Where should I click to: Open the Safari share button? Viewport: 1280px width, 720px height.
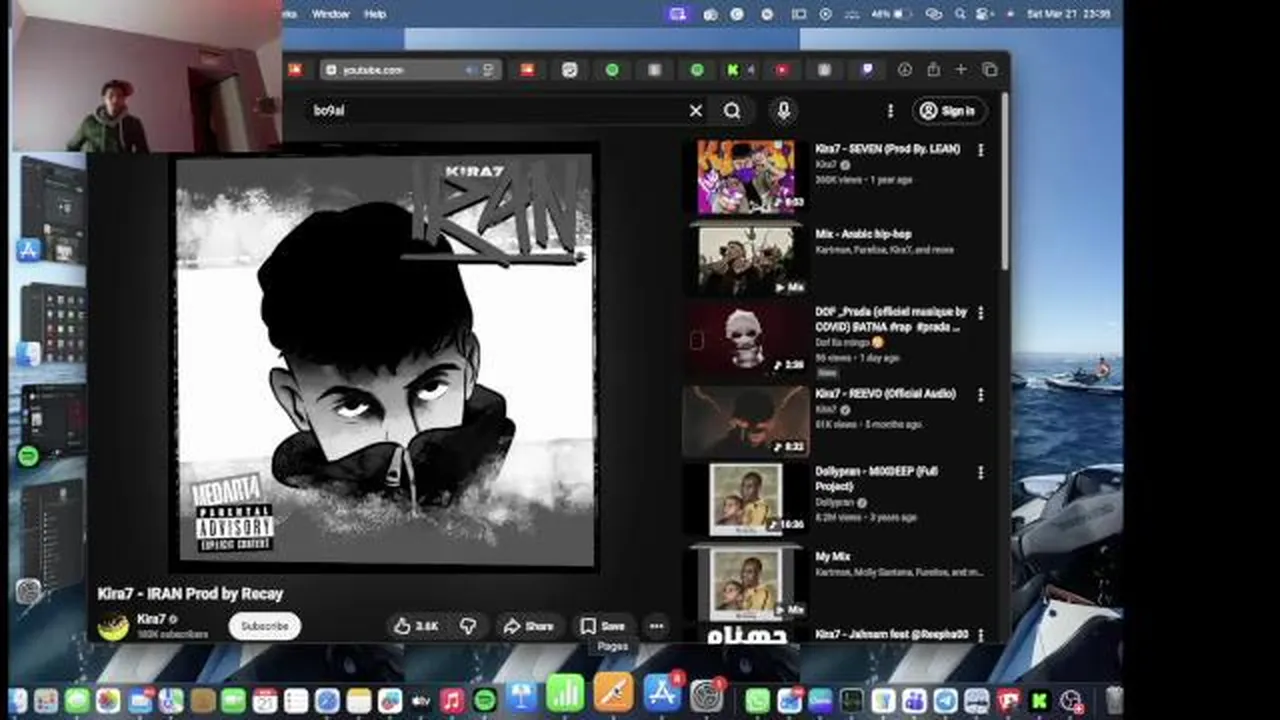tap(933, 70)
